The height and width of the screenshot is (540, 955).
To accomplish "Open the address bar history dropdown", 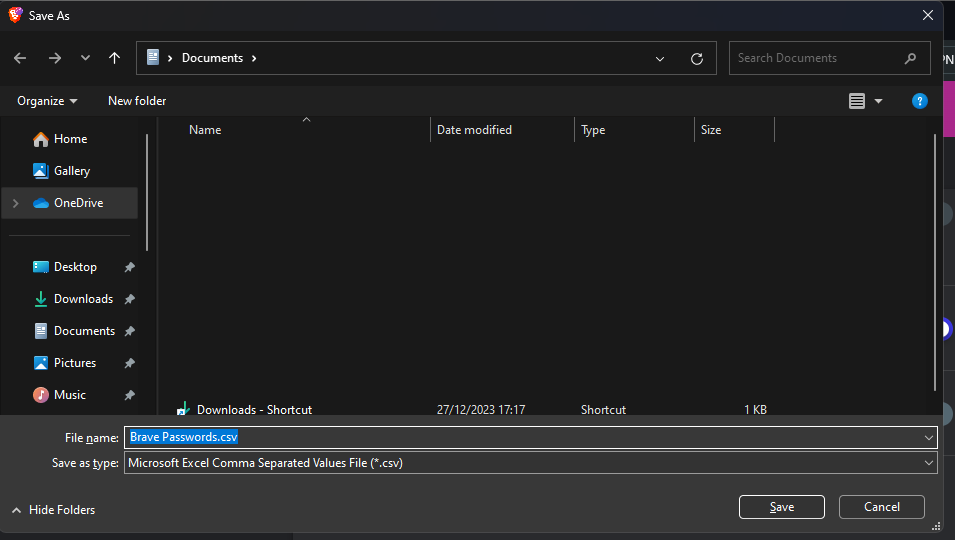I will (660, 58).
